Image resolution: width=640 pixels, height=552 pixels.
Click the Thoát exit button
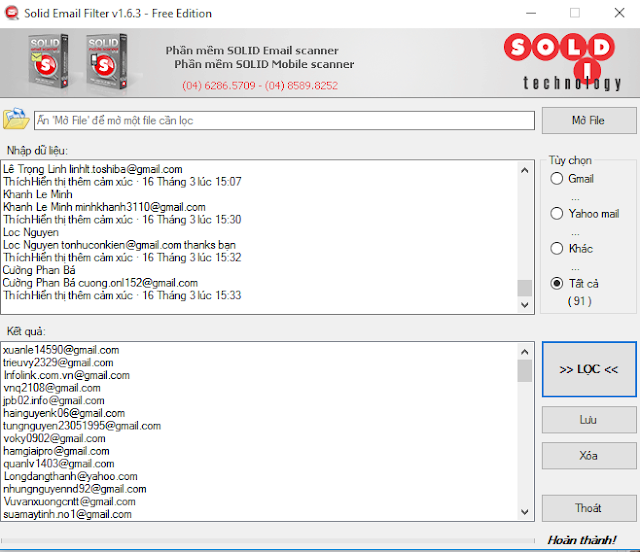[589, 508]
